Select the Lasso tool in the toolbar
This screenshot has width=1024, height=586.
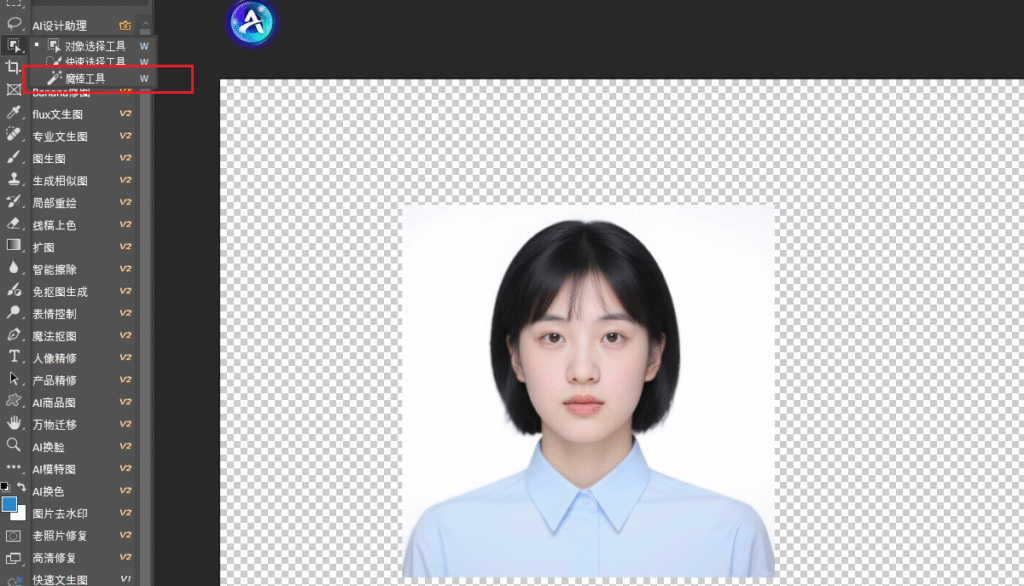point(14,23)
